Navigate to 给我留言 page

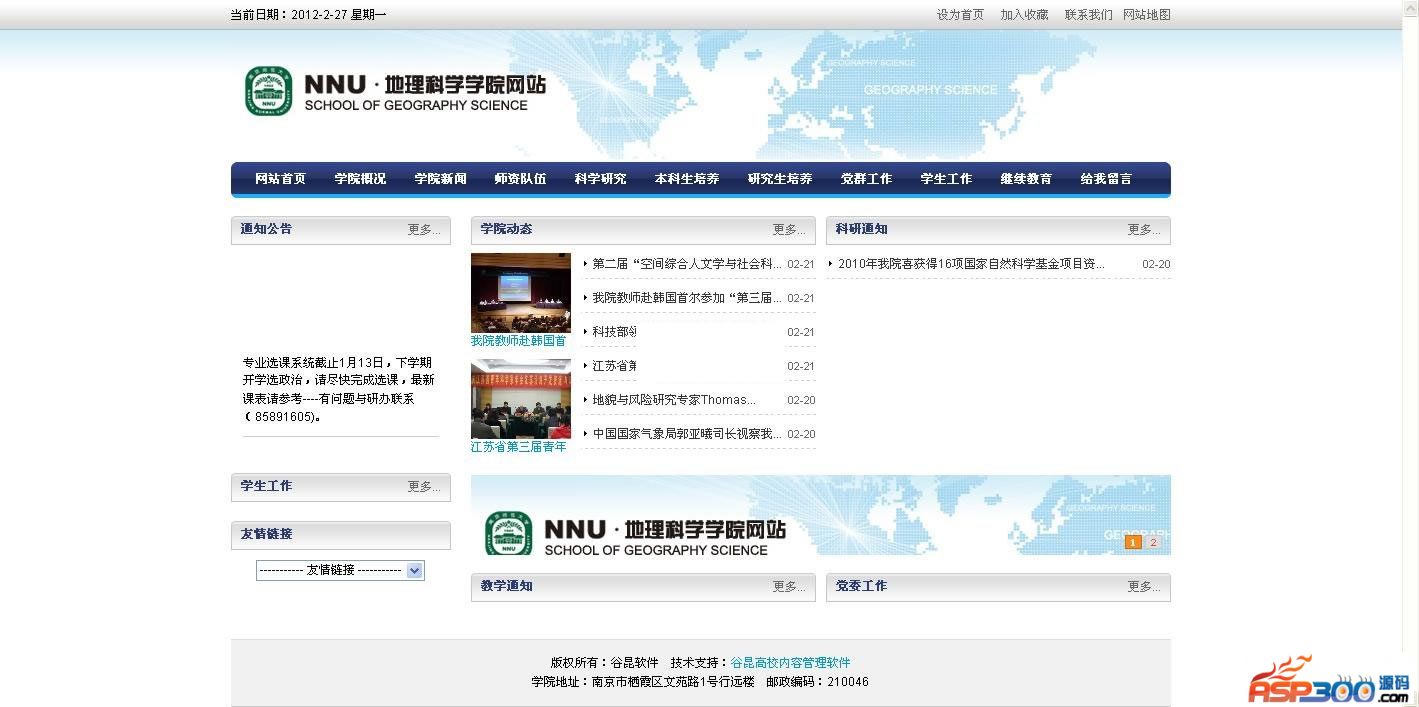[1106, 179]
